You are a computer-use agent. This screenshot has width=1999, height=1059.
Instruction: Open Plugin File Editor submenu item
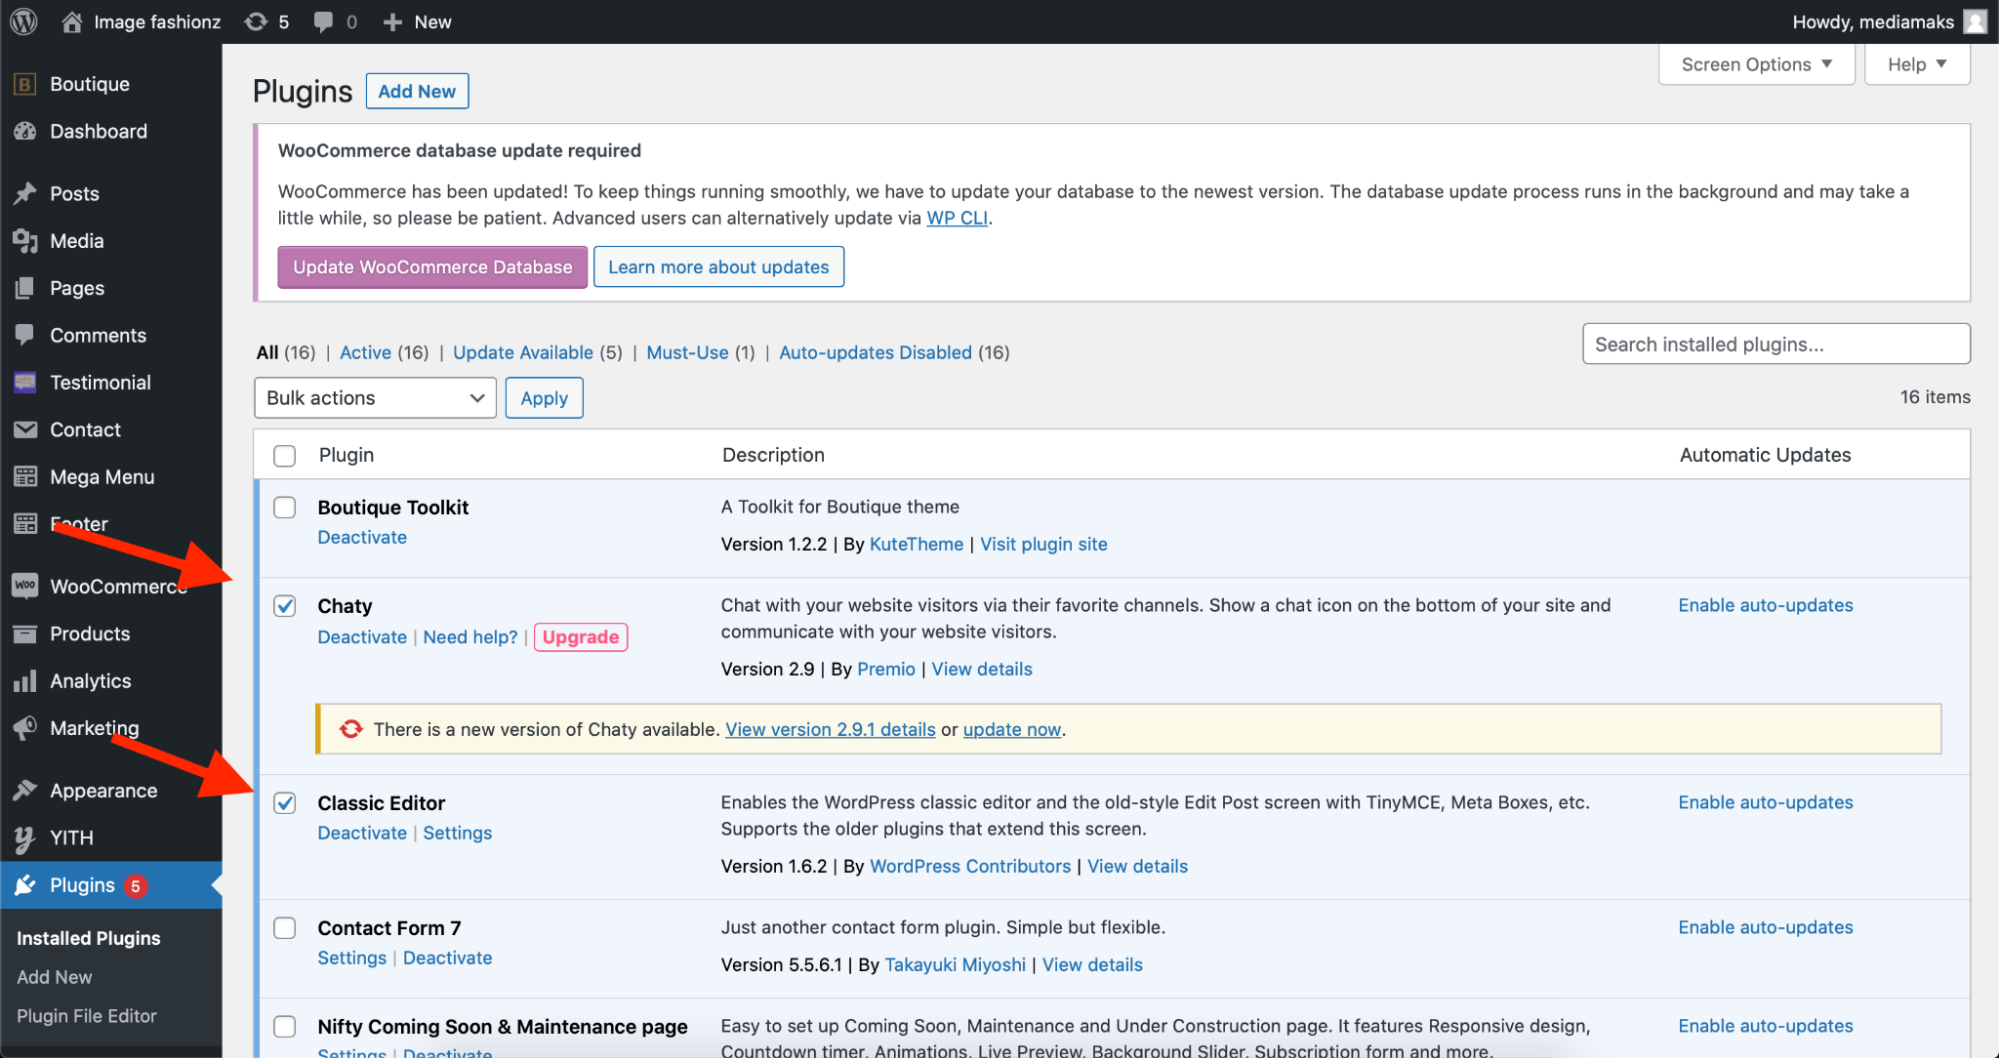coord(86,1016)
